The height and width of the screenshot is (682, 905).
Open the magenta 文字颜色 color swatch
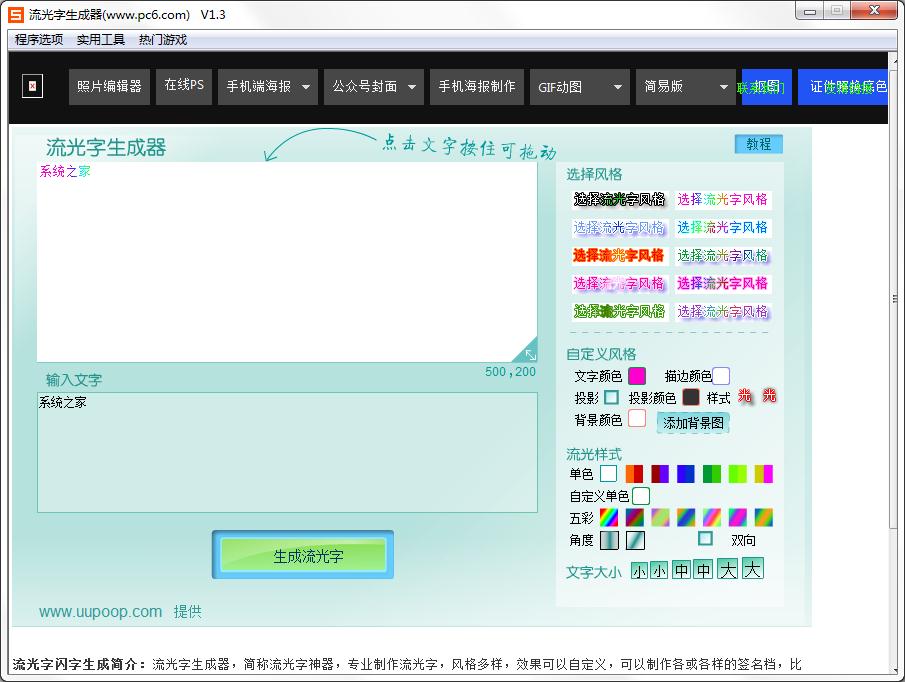(x=636, y=376)
